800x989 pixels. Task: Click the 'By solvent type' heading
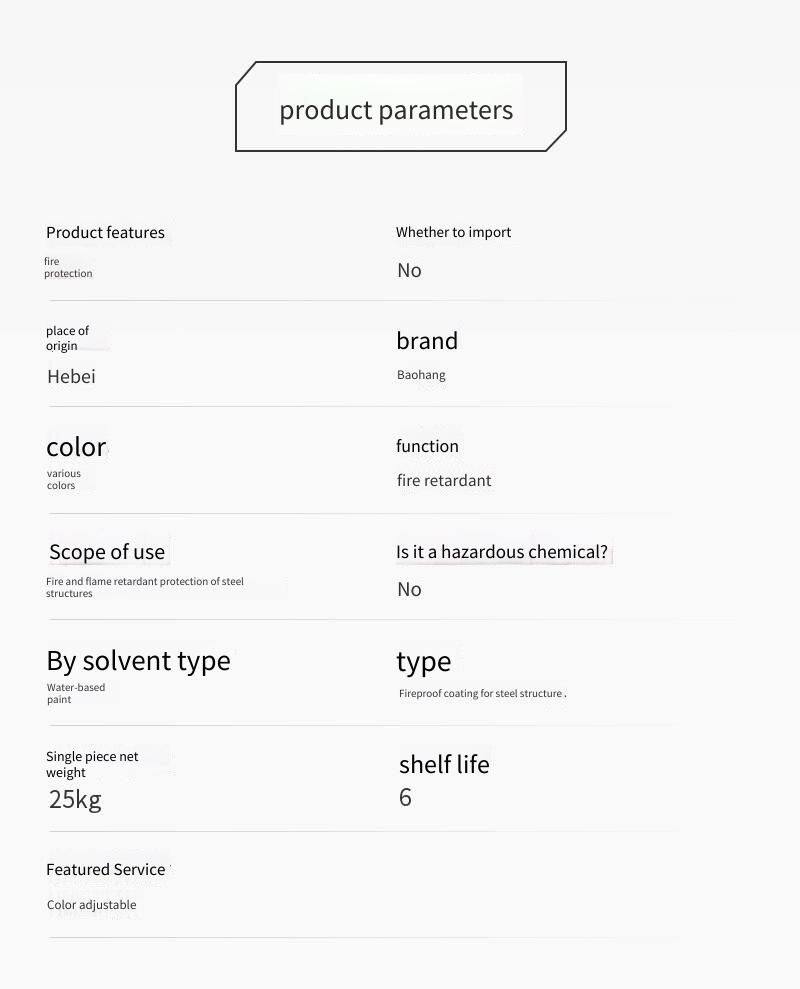pyautogui.click(x=138, y=661)
